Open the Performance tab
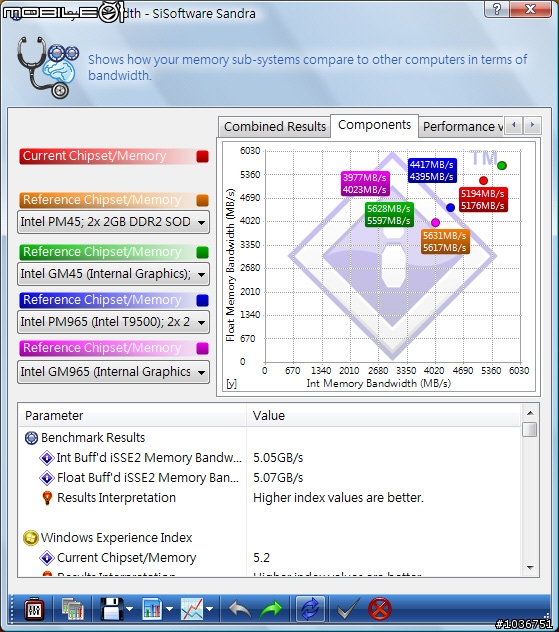This screenshot has width=559, height=632. tap(461, 127)
